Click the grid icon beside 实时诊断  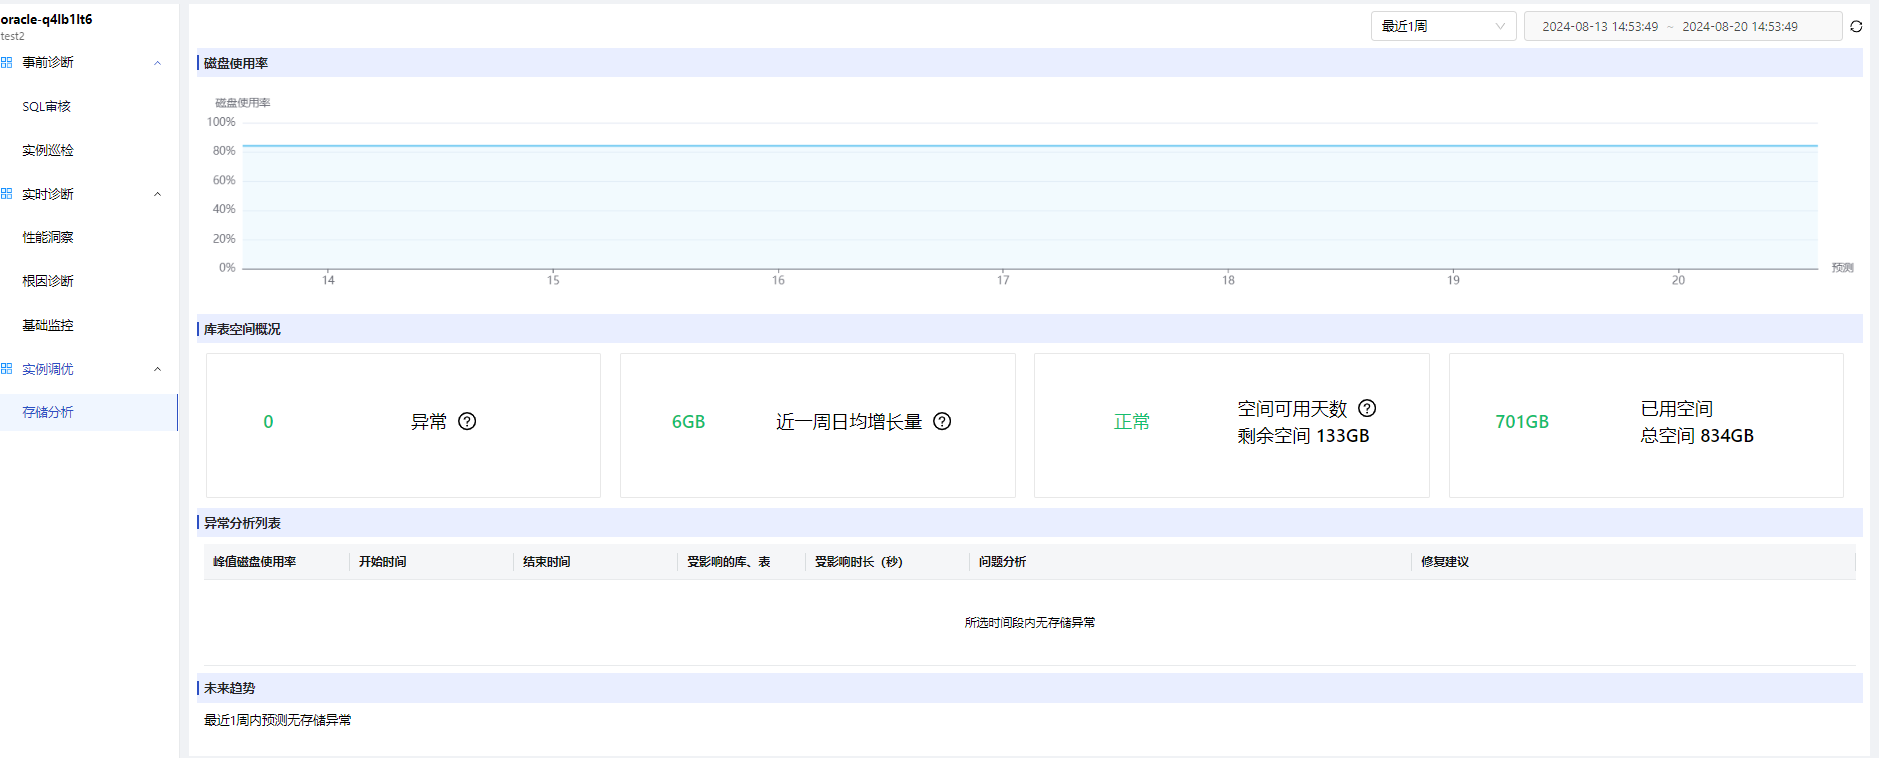pos(7,194)
